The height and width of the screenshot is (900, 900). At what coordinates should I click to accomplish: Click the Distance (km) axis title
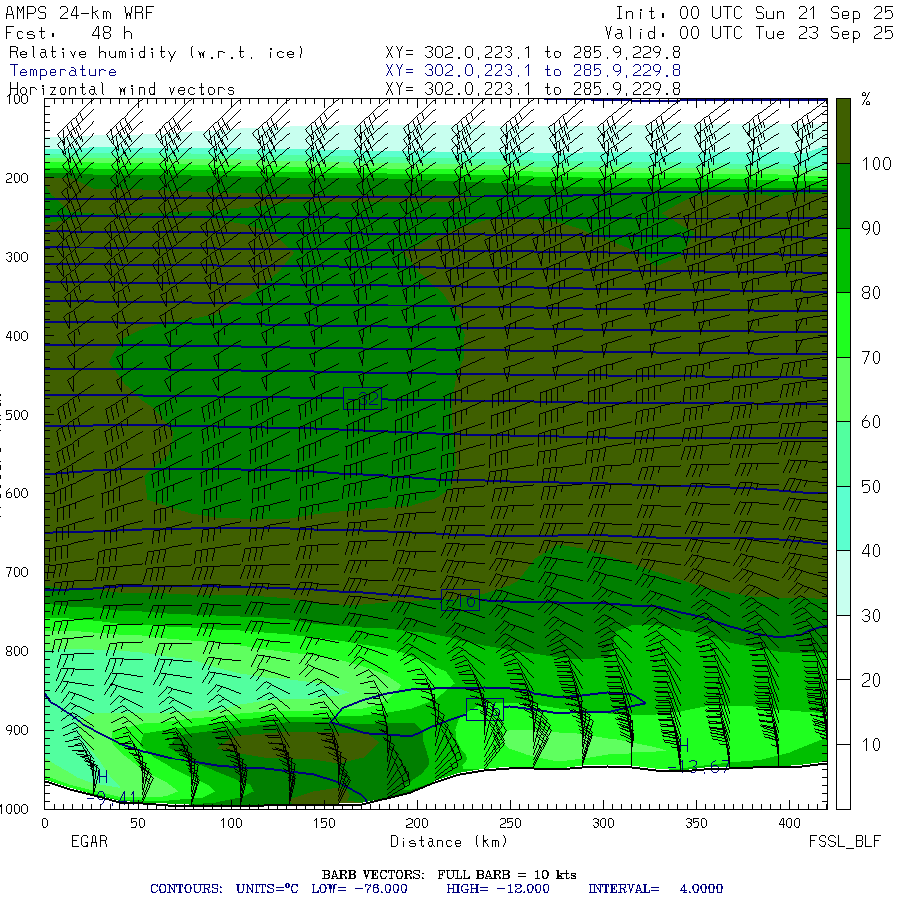[x=436, y=842]
